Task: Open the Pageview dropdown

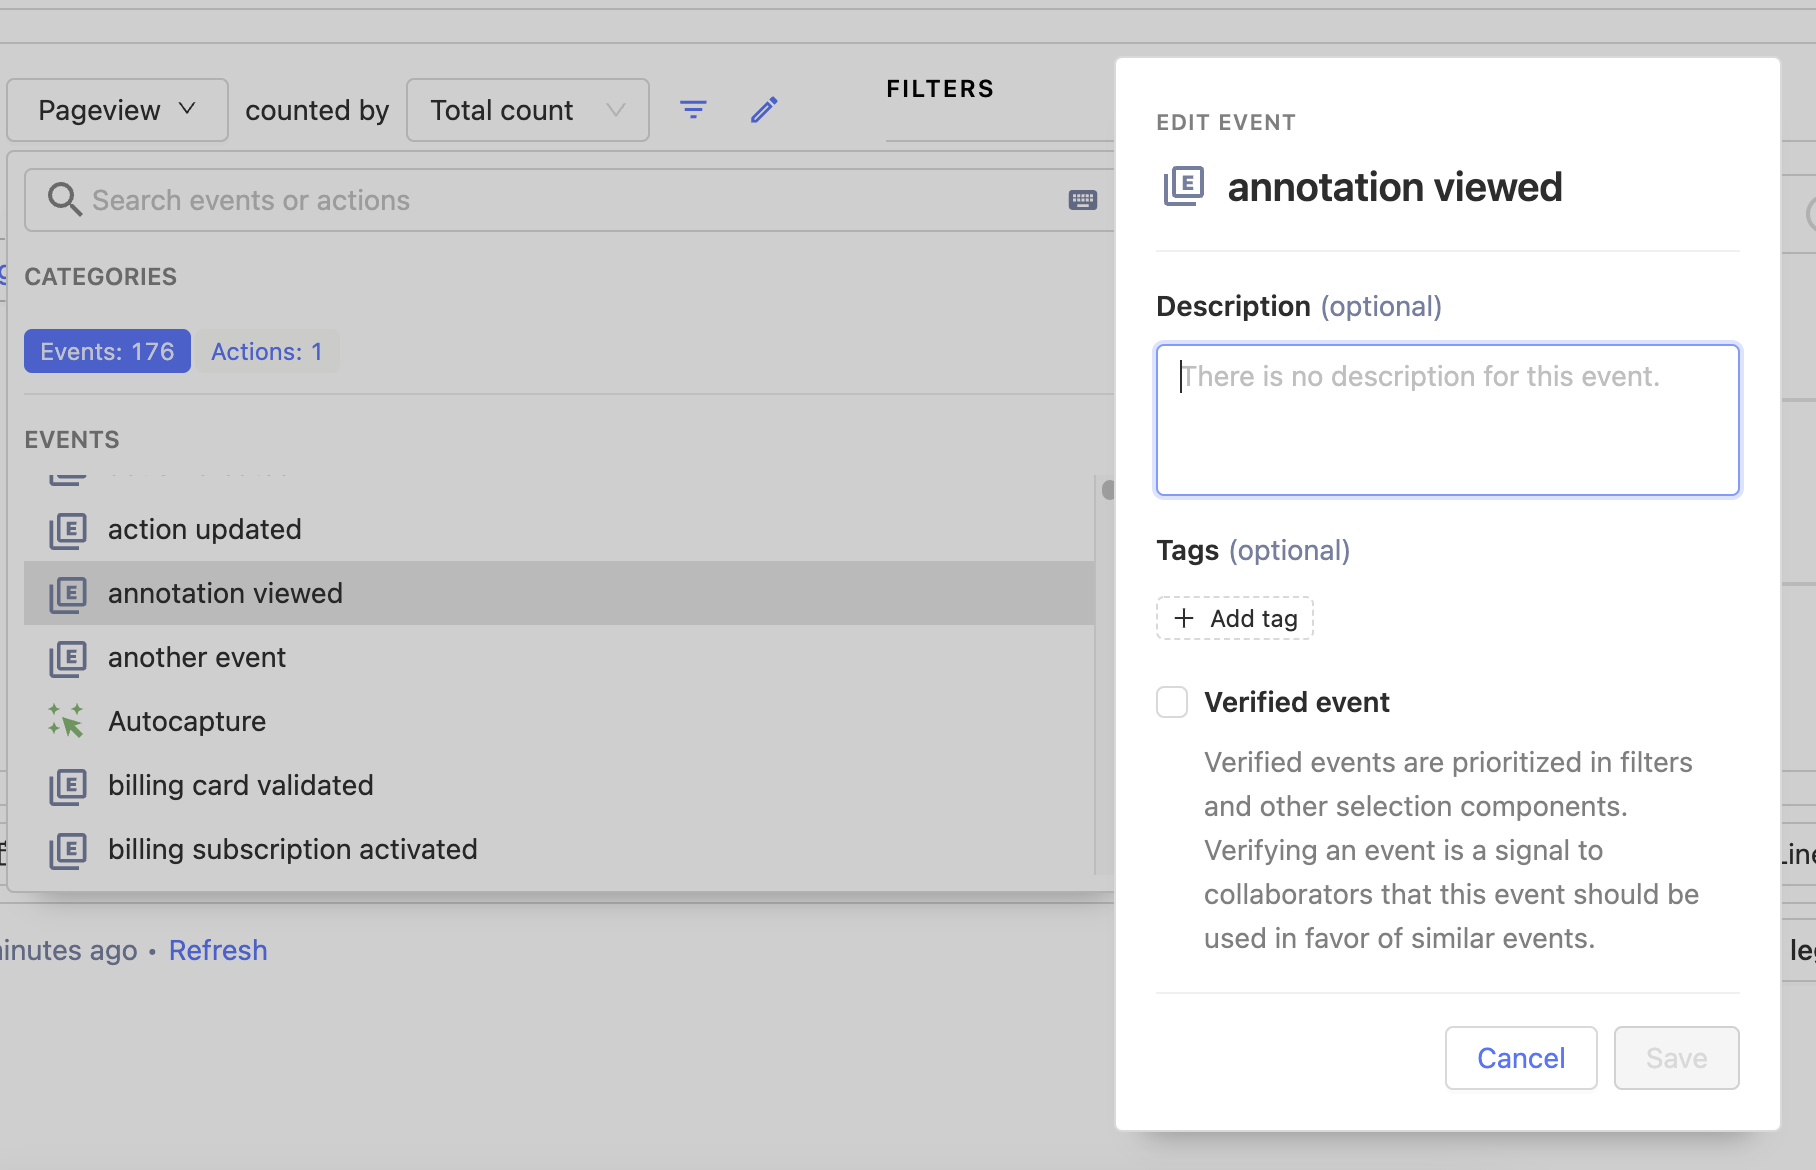Action: 117,110
